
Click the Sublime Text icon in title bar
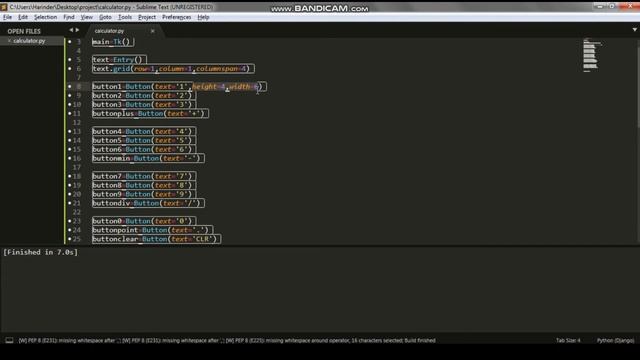point(4,7)
